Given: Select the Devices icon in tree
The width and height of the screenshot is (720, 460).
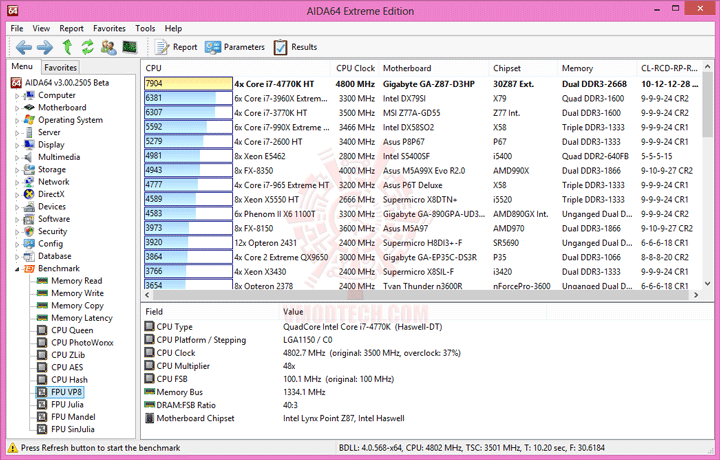Looking at the screenshot, I should [29, 207].
